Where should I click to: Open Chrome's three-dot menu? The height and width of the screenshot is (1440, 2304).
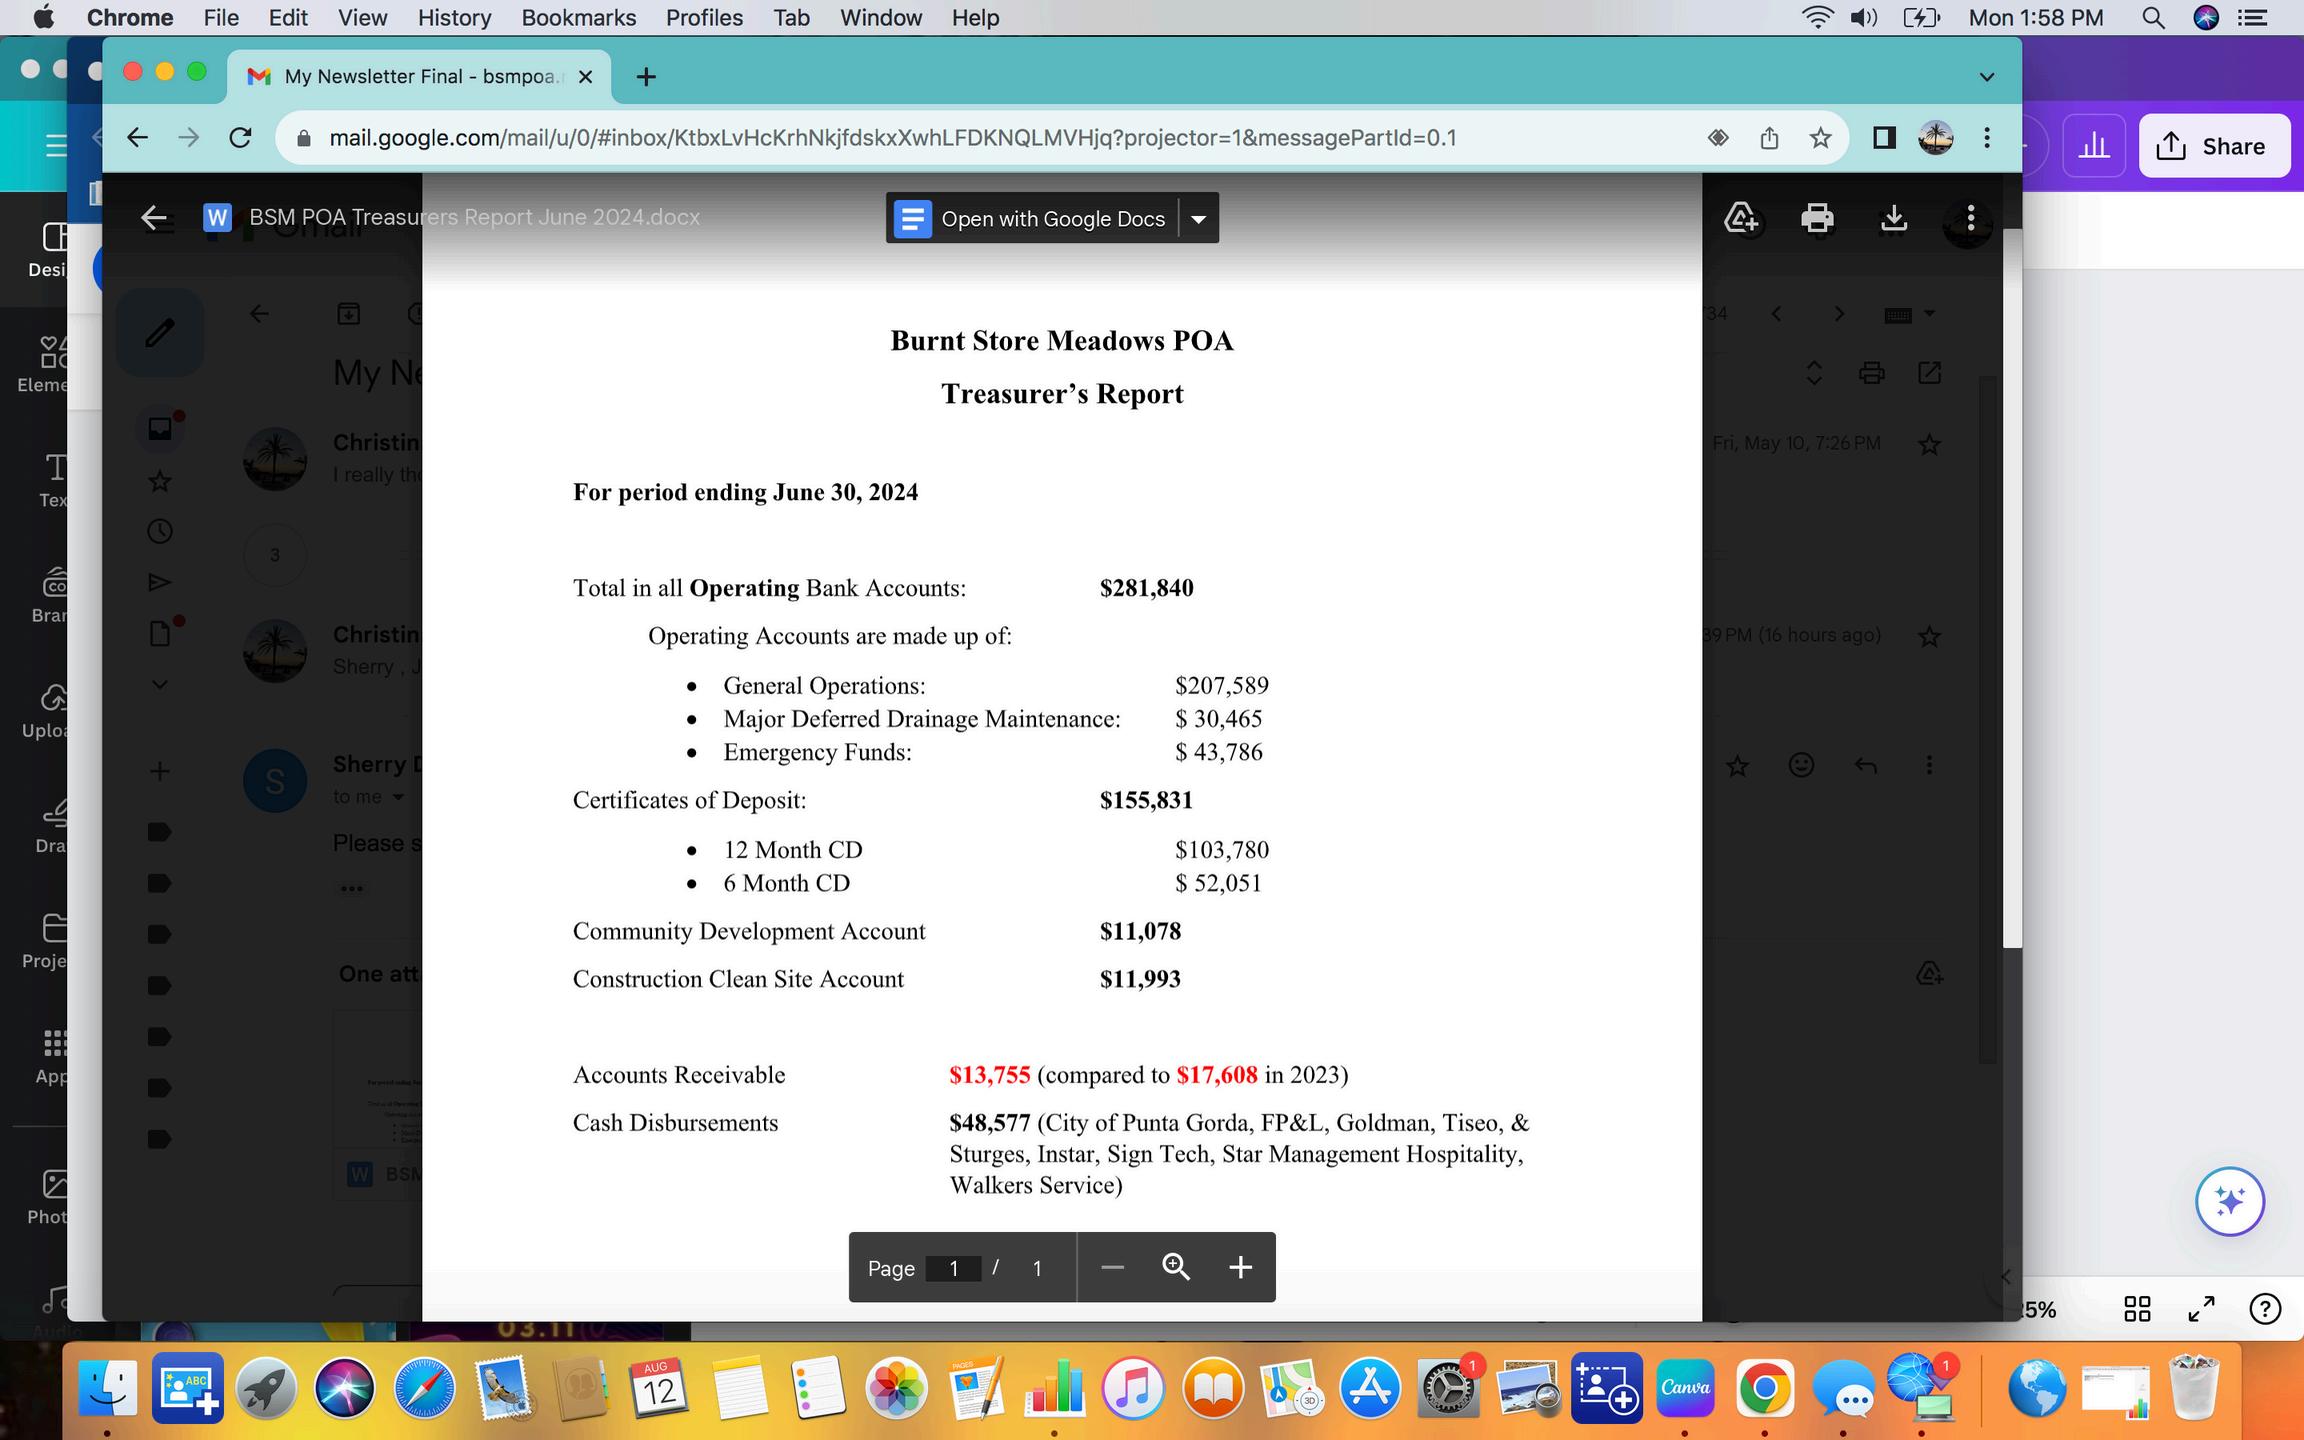(x=1987, y=138)
